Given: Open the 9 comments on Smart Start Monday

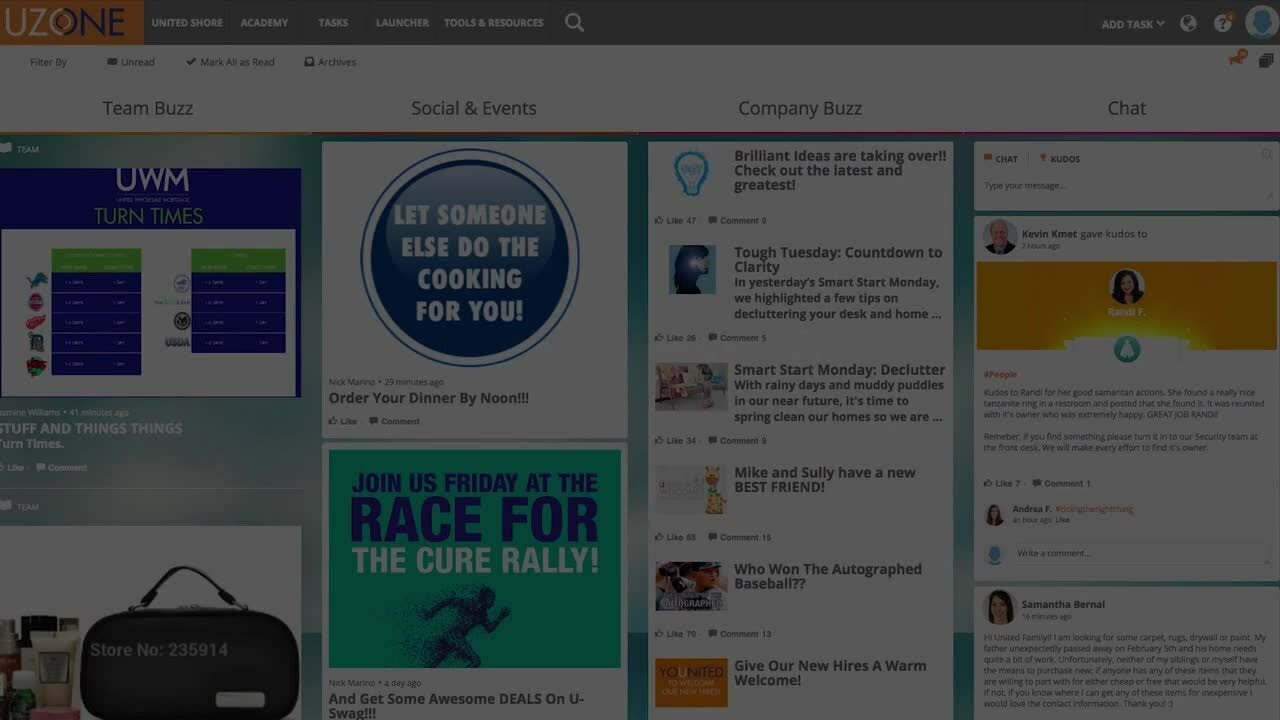Looking at the screenshot, I should pos(737,441).
